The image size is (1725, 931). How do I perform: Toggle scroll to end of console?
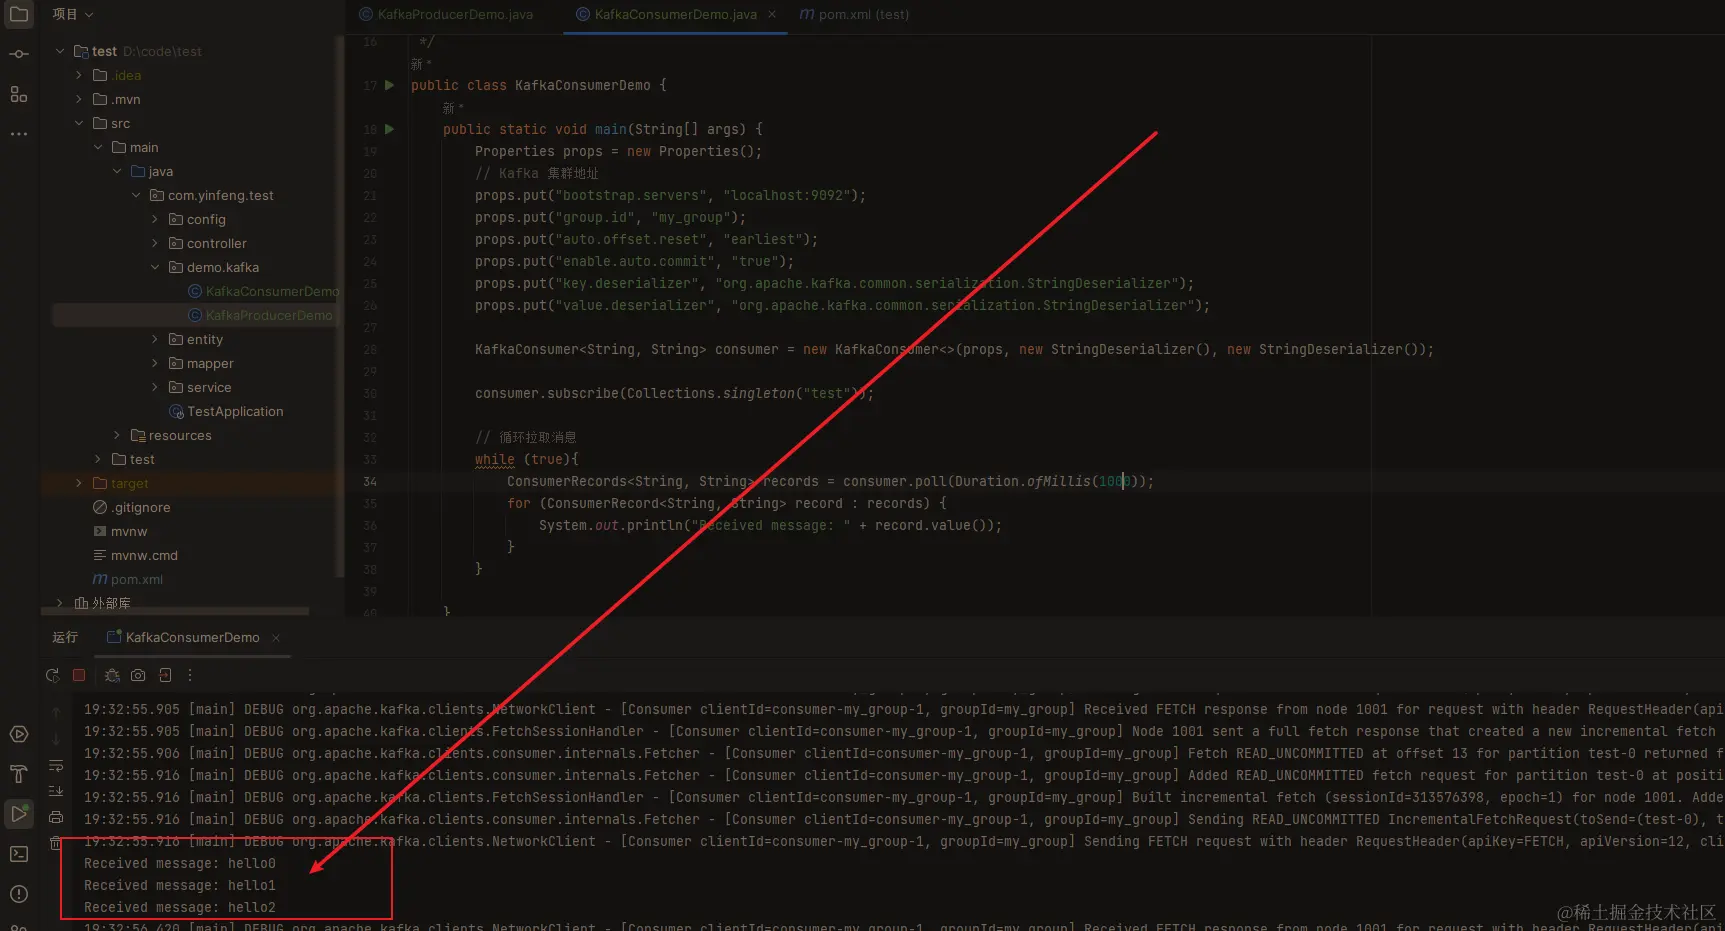click(56, 791)
